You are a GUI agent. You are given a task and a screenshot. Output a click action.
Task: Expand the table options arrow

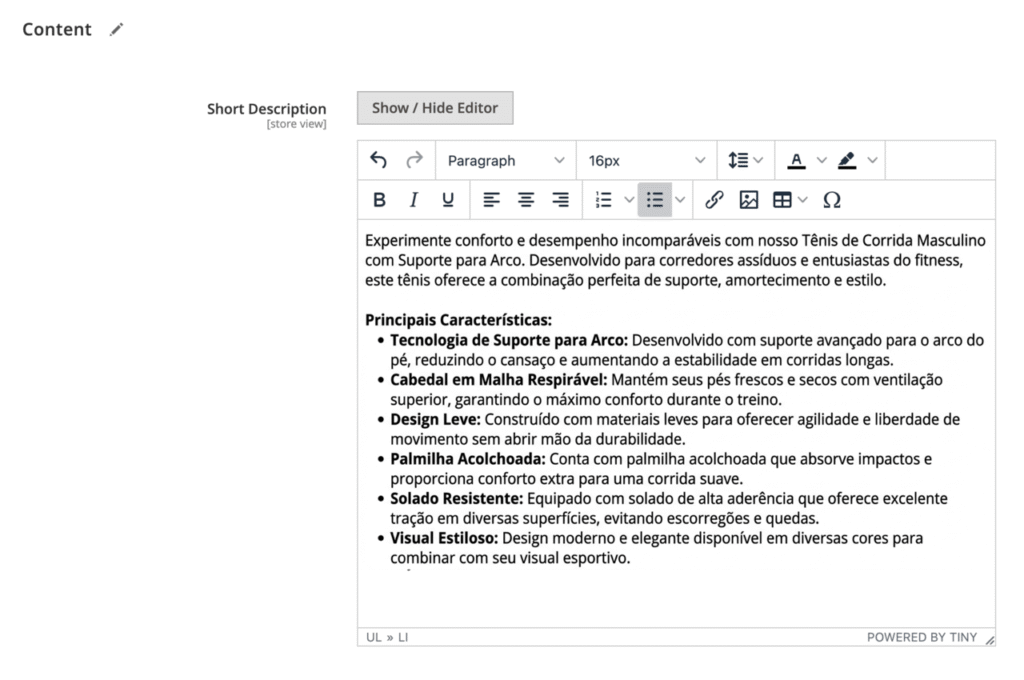tap(803, 200)
